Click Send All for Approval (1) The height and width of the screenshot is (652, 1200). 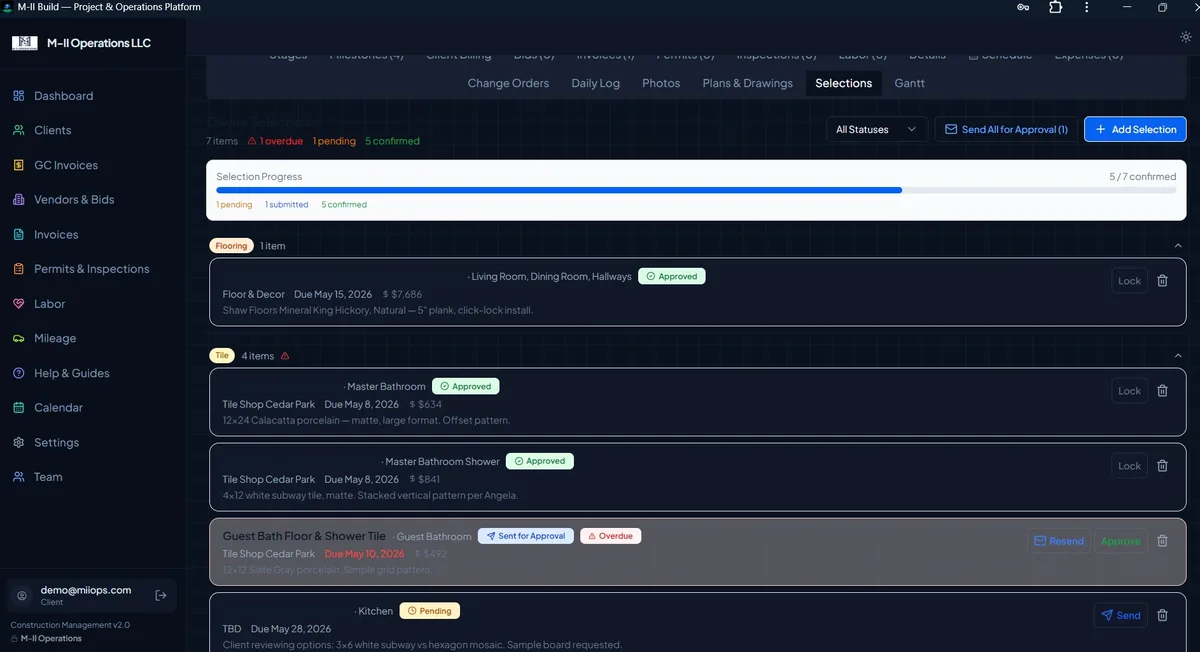(1006, 129)
